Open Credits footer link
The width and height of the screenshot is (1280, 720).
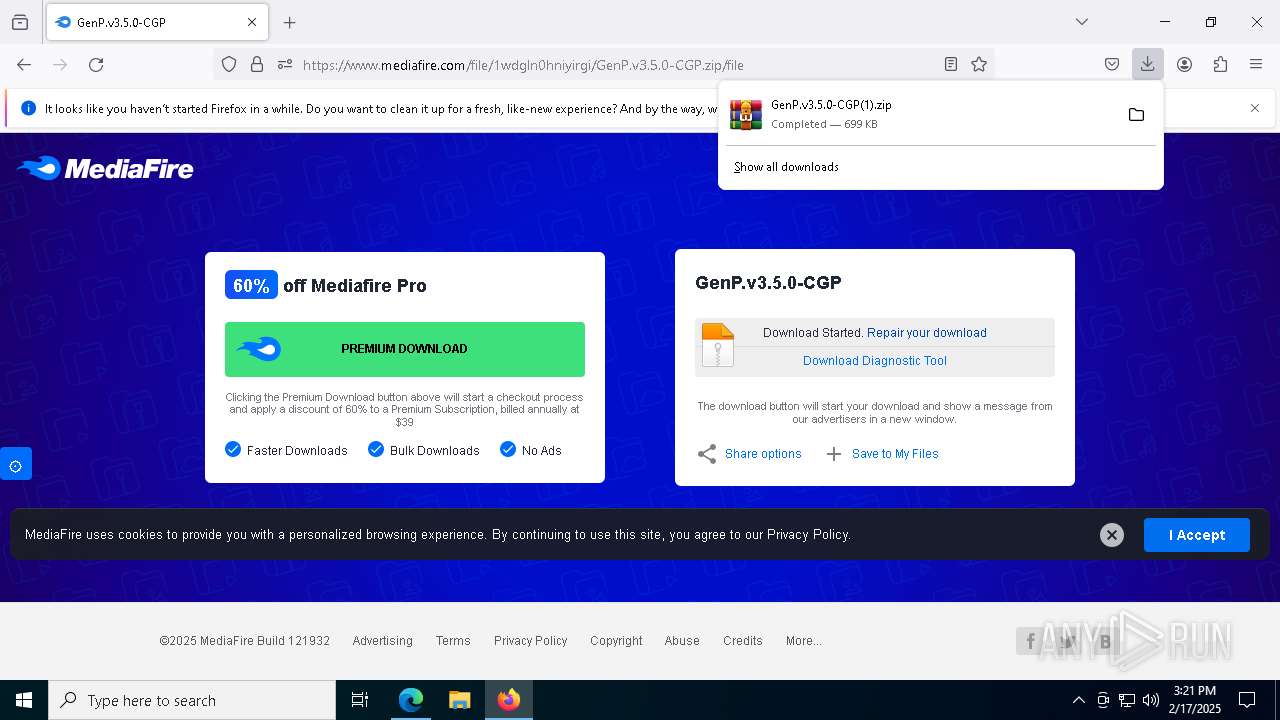point(743,641)
